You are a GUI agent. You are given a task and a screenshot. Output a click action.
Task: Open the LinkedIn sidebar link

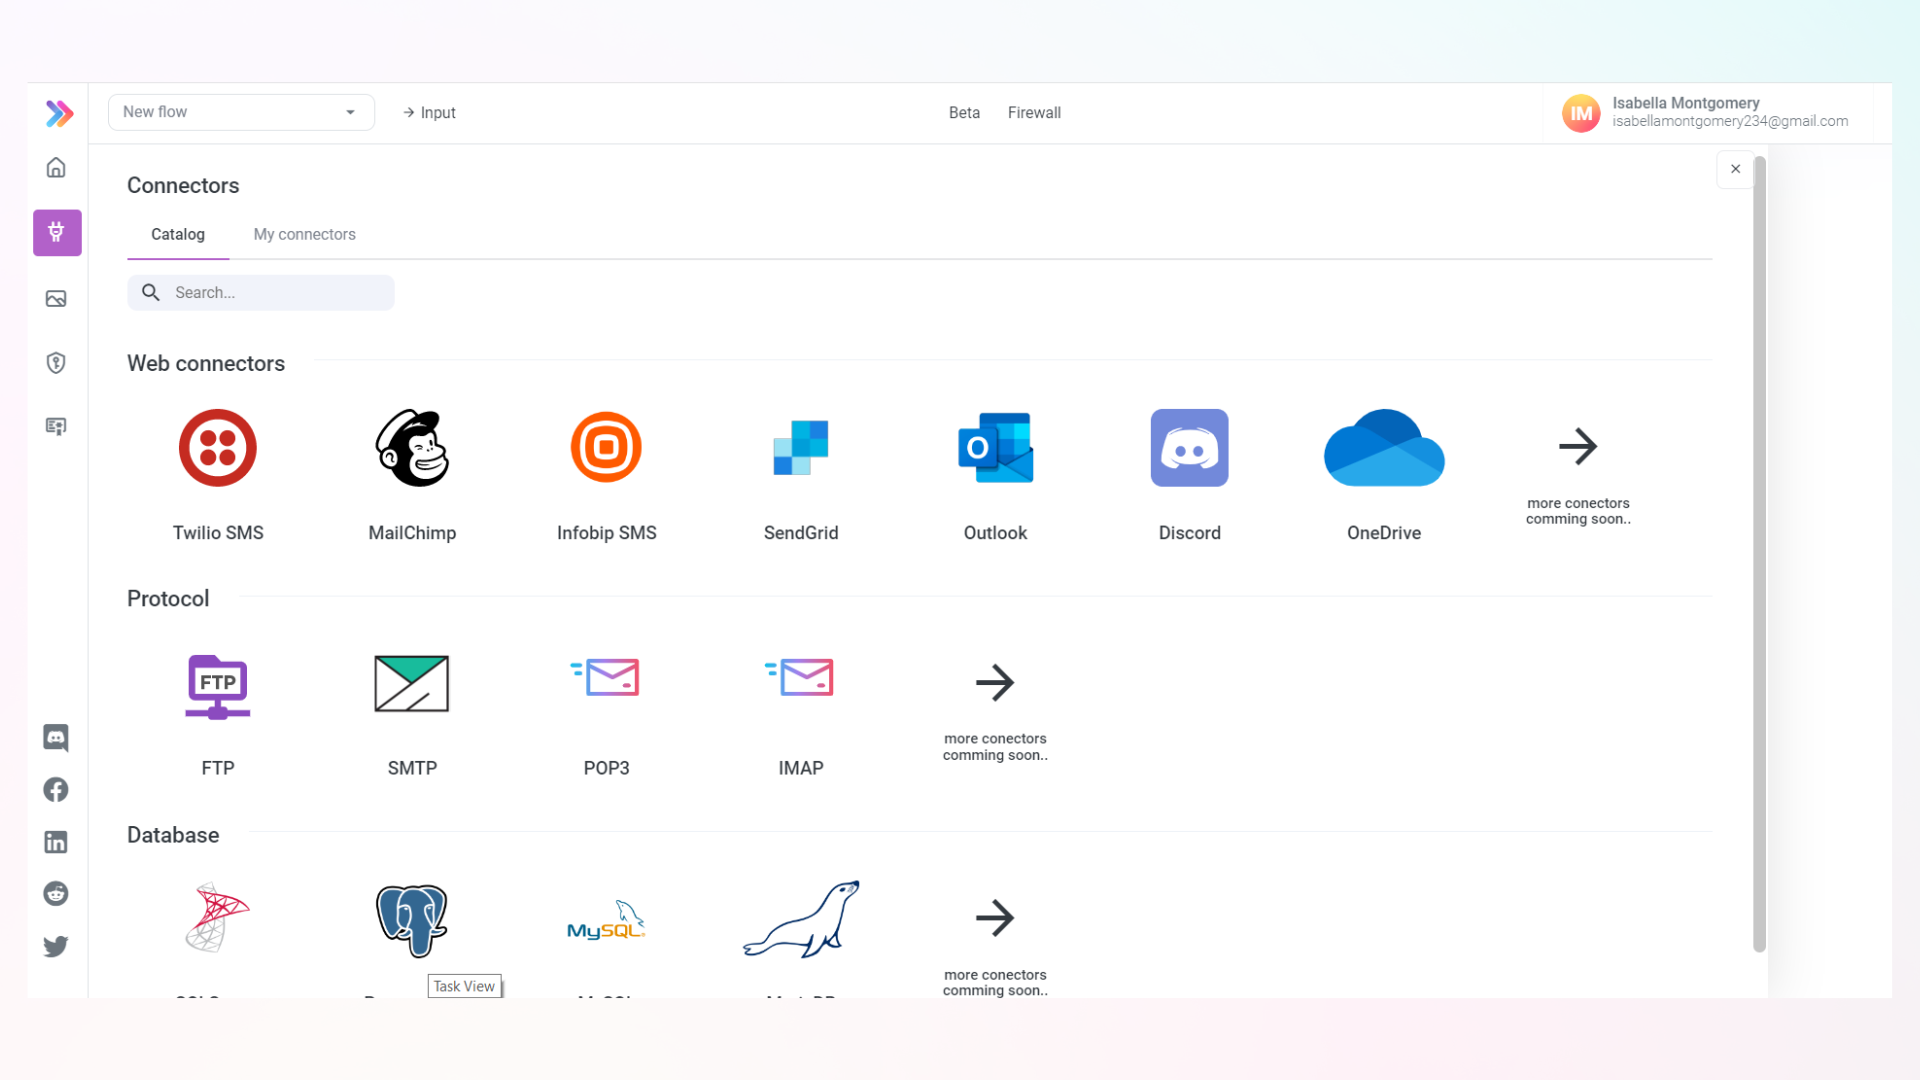(x=56, y=842)
